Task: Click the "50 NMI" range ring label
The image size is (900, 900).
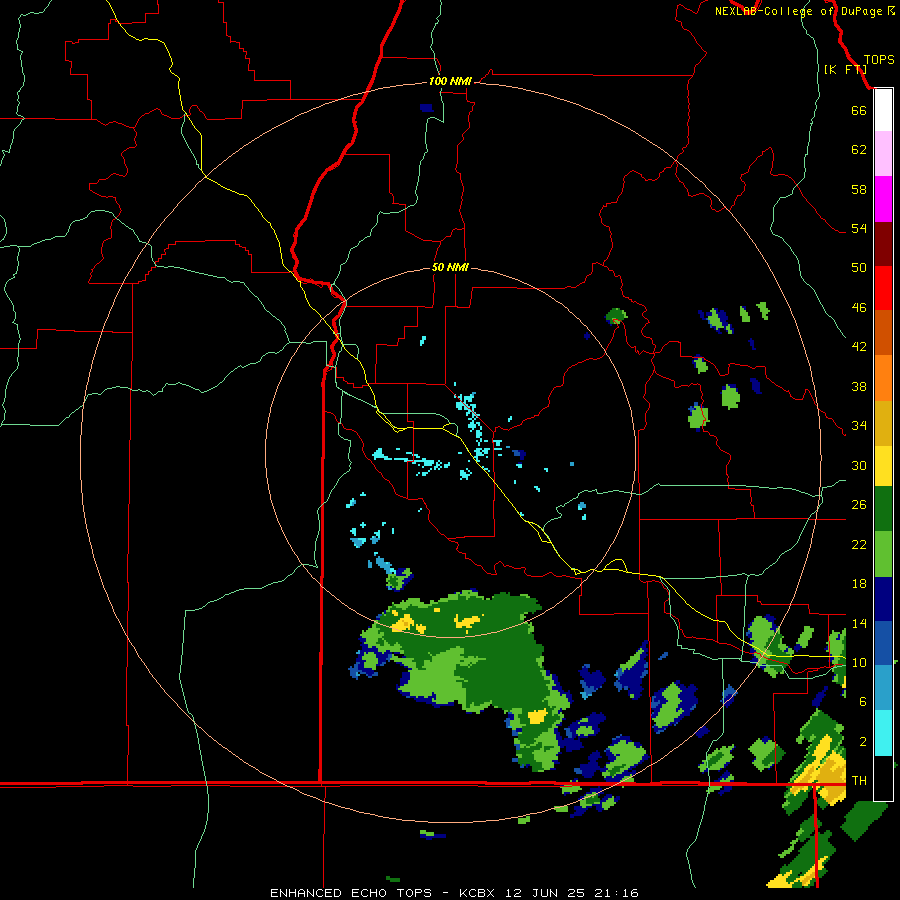Action: point(450,267)
